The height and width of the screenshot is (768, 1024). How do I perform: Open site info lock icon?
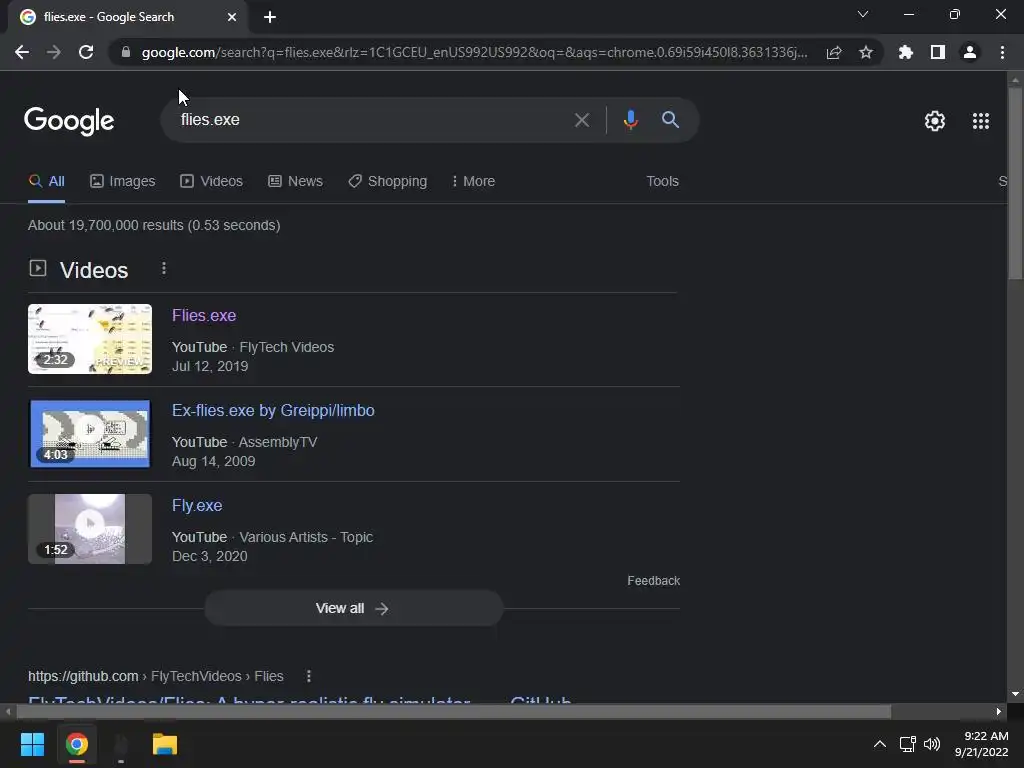[x=126, y=52]
